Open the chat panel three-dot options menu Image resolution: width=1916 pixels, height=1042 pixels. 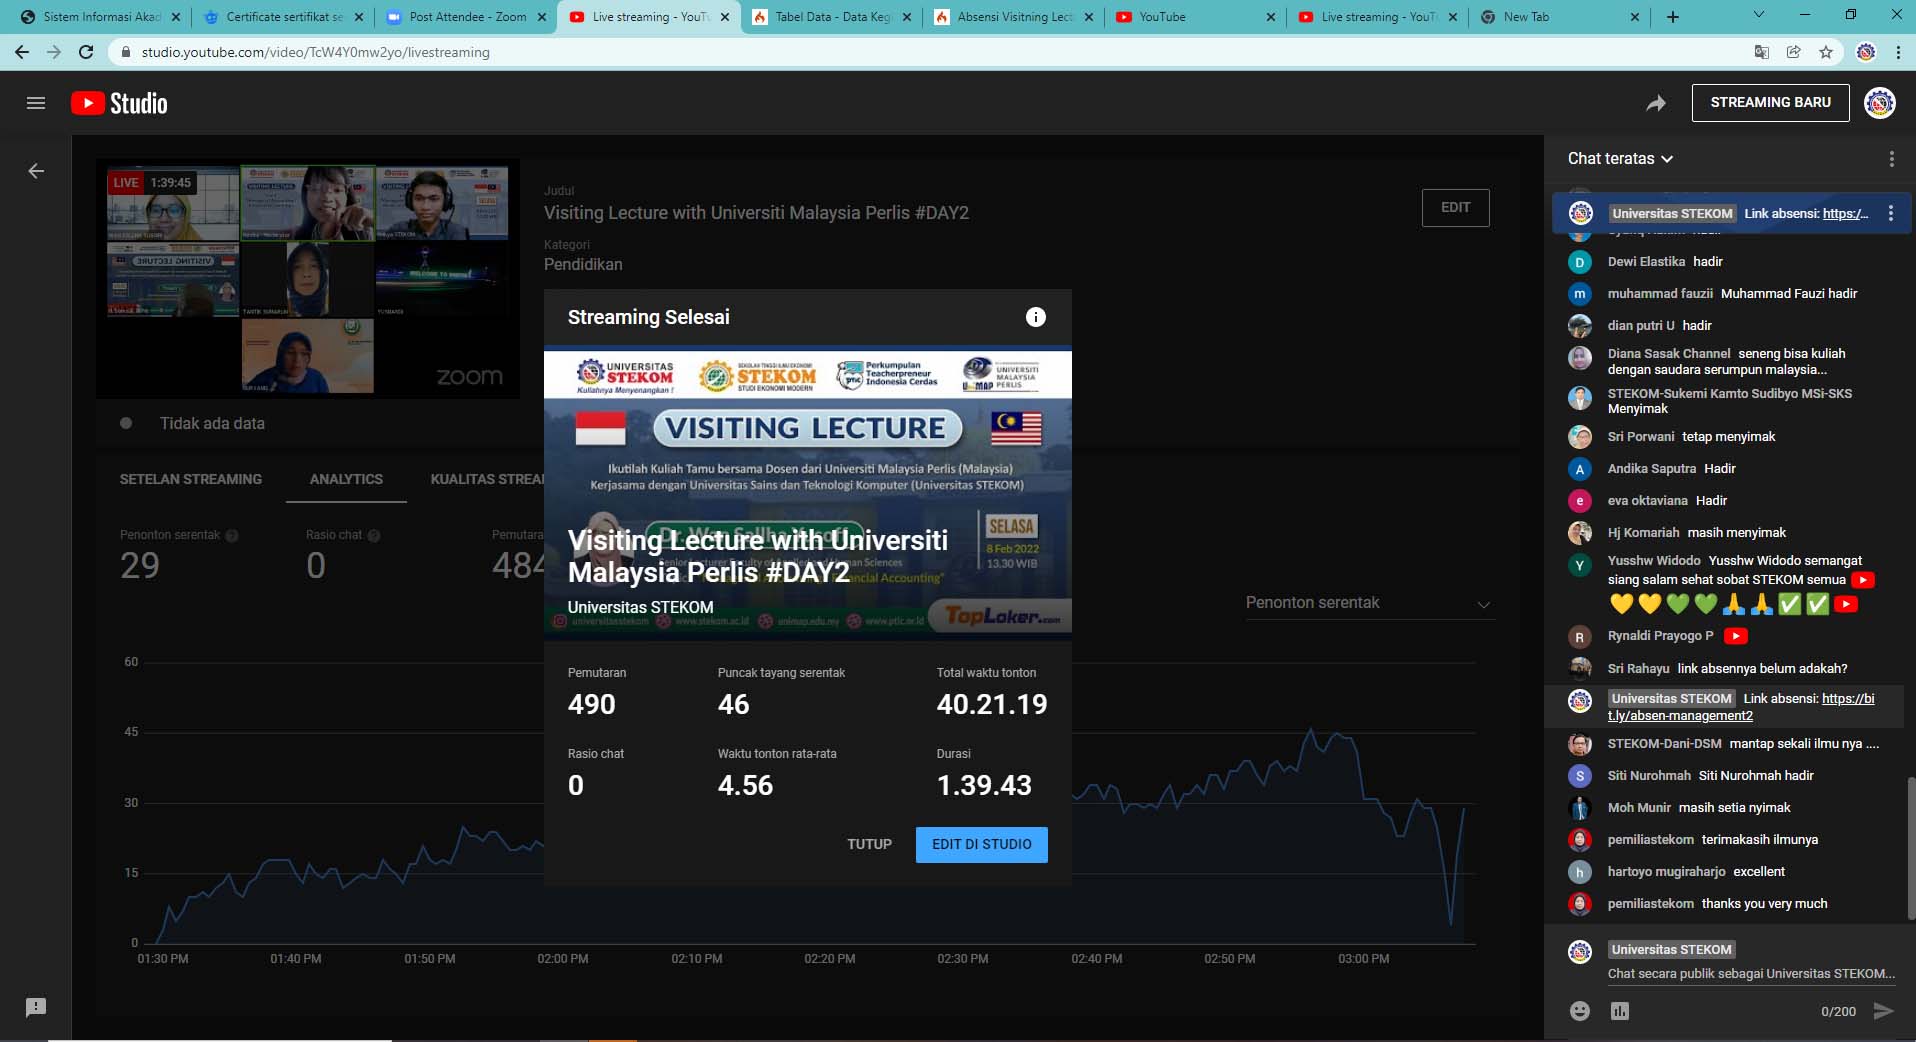[x=1891, y=159]
